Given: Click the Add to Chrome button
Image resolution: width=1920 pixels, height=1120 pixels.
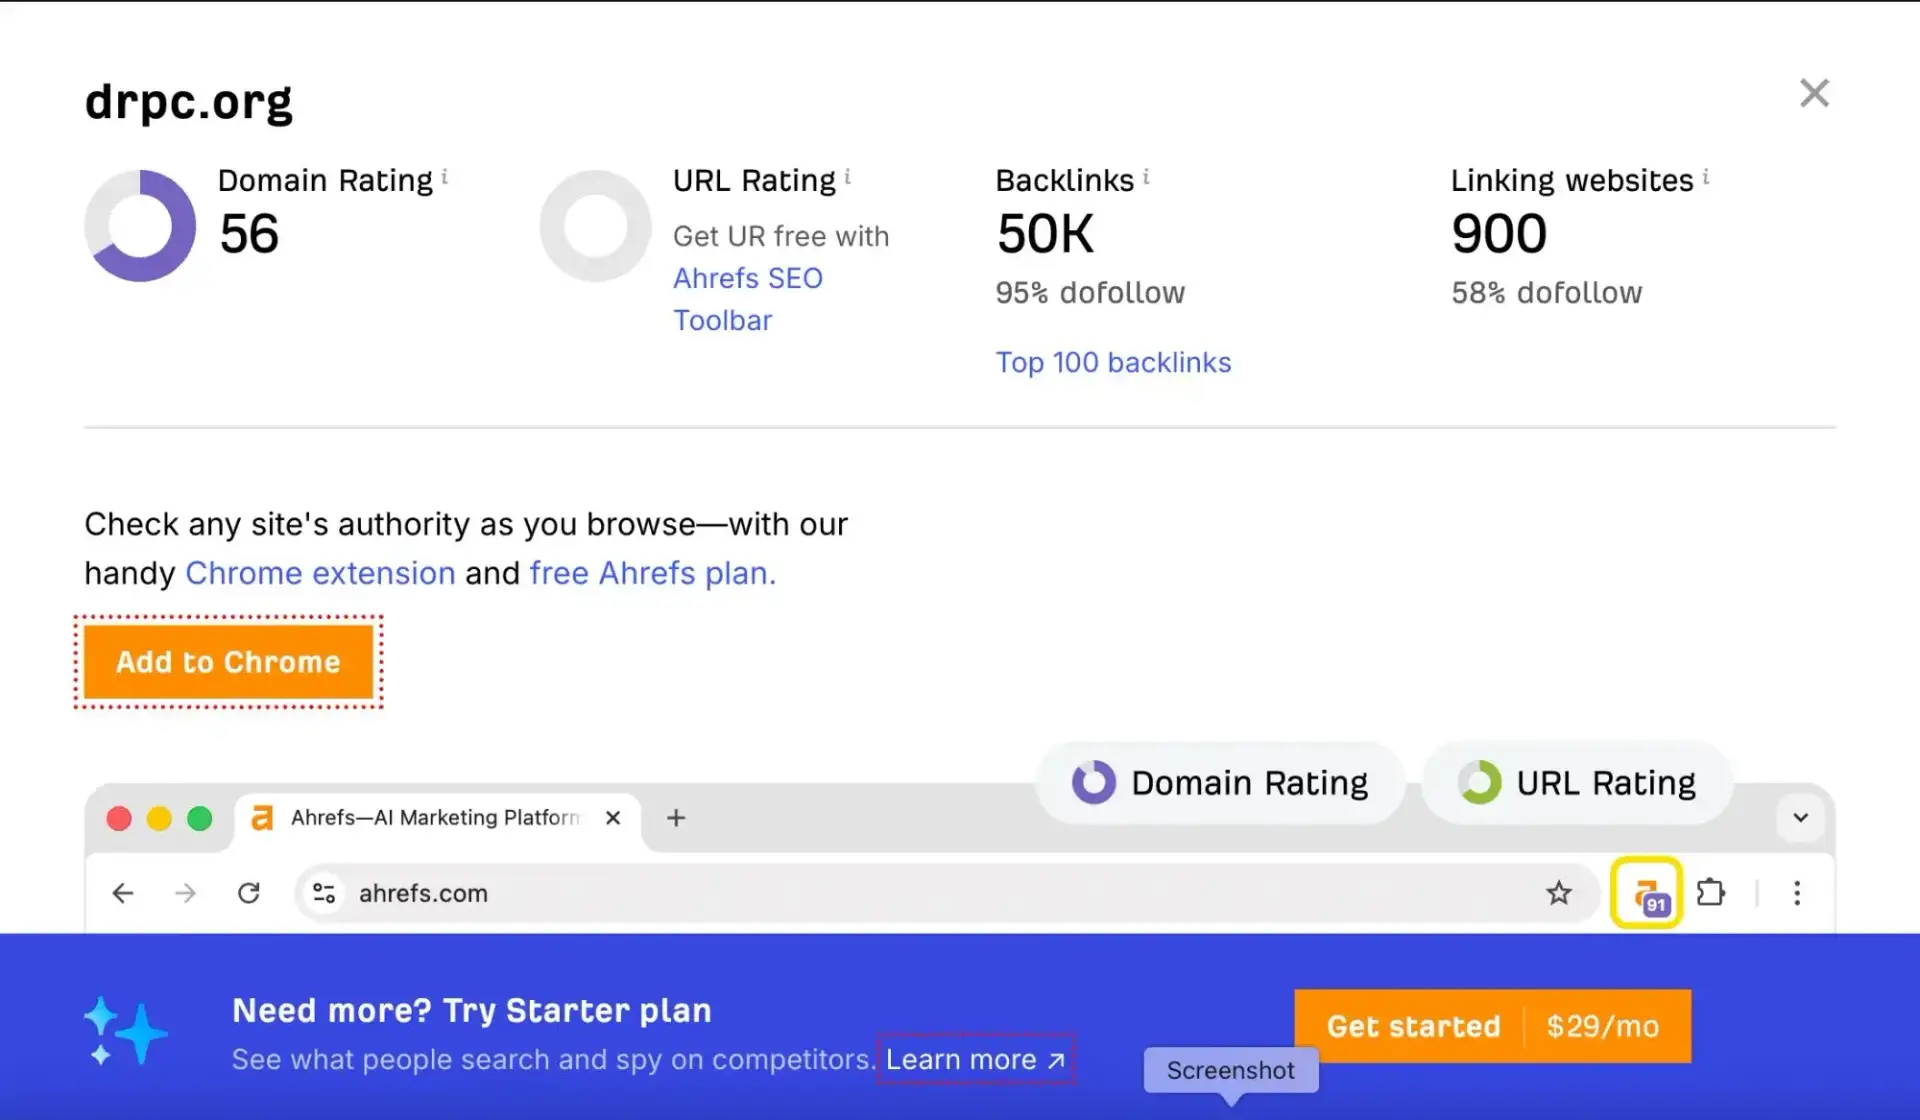Looking at the screenshot, I should [x=228, y=662].
